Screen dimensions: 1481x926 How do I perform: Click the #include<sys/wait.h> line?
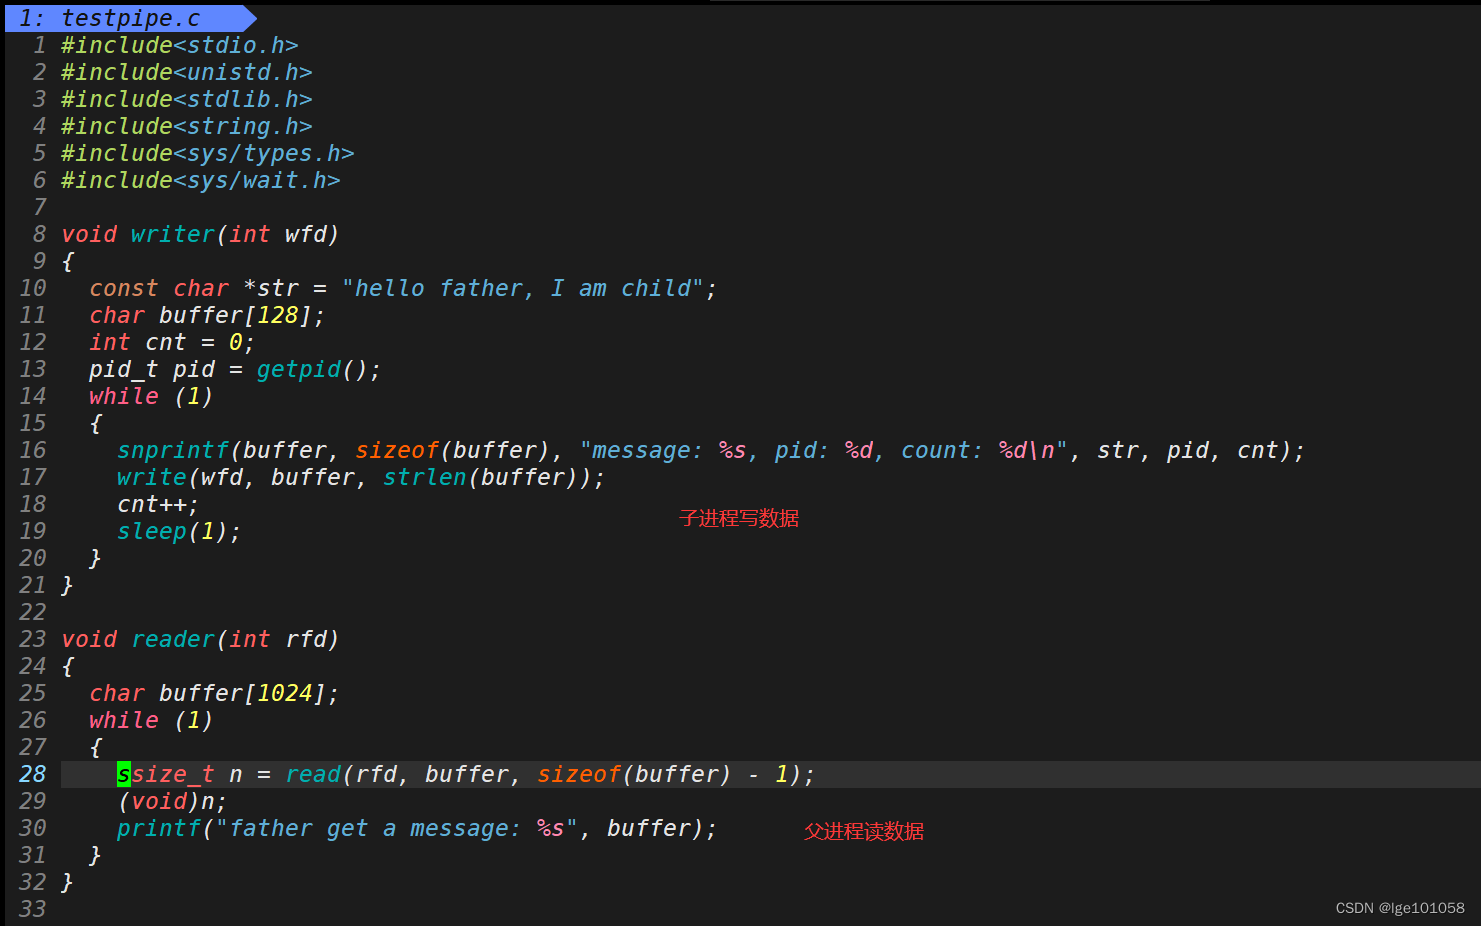pos(201,181)
